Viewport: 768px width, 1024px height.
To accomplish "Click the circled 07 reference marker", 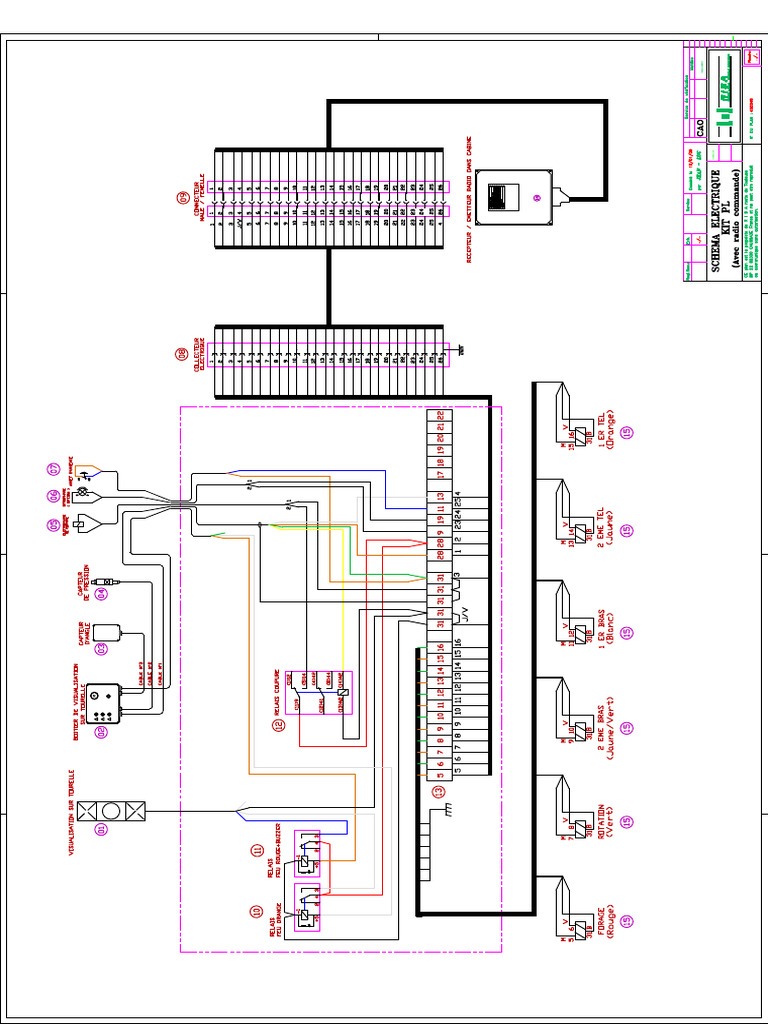I will [x=54, y=468].
